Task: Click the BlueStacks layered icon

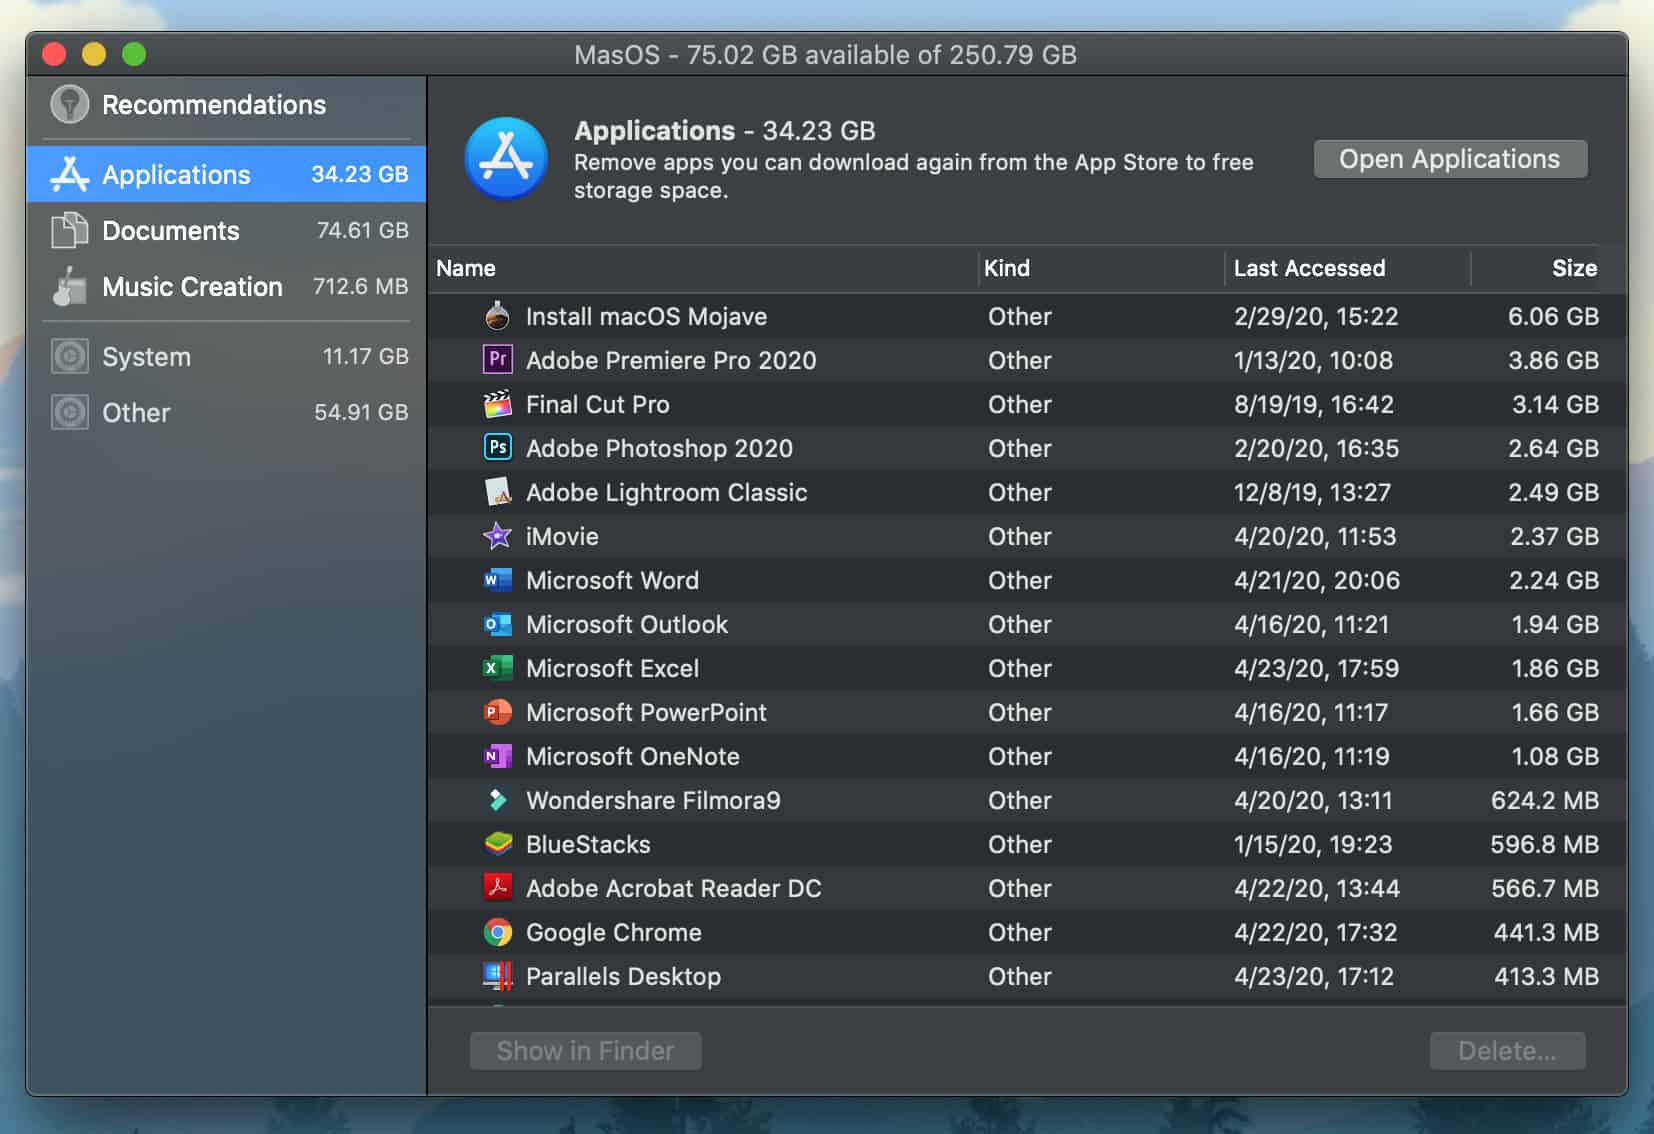Action: coord(497,844)
